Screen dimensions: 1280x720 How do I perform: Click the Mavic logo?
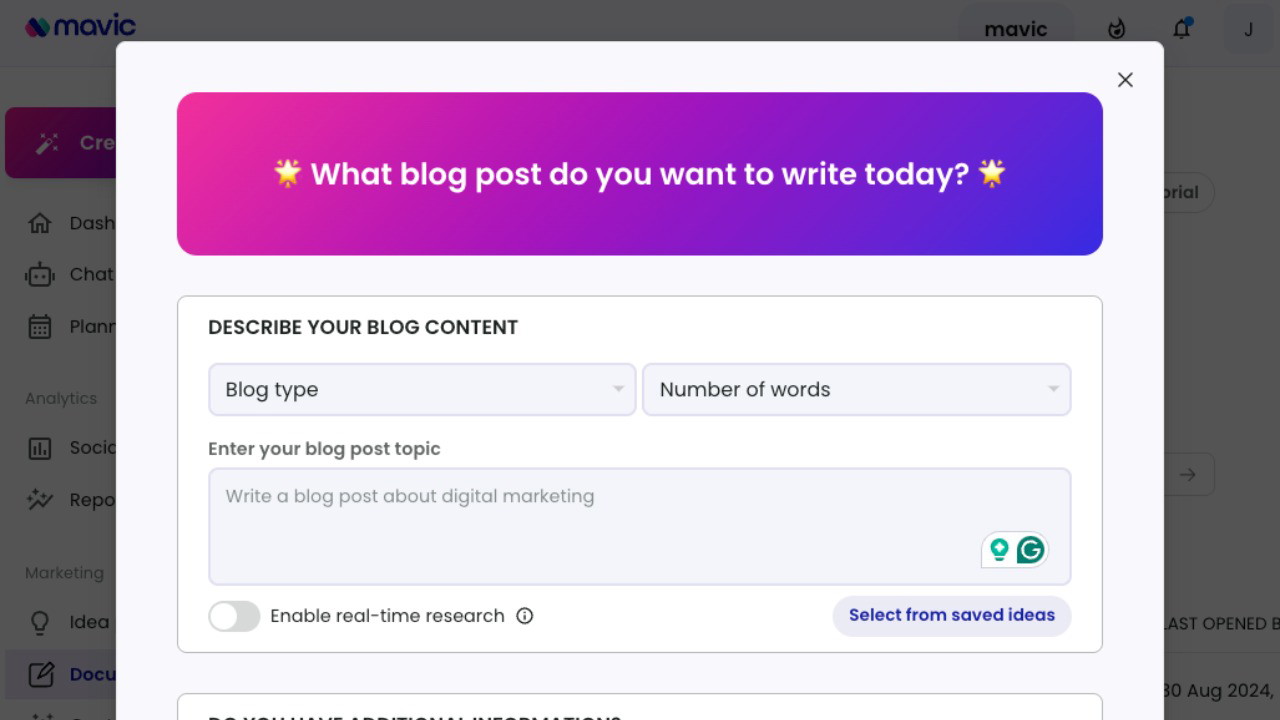80,27
